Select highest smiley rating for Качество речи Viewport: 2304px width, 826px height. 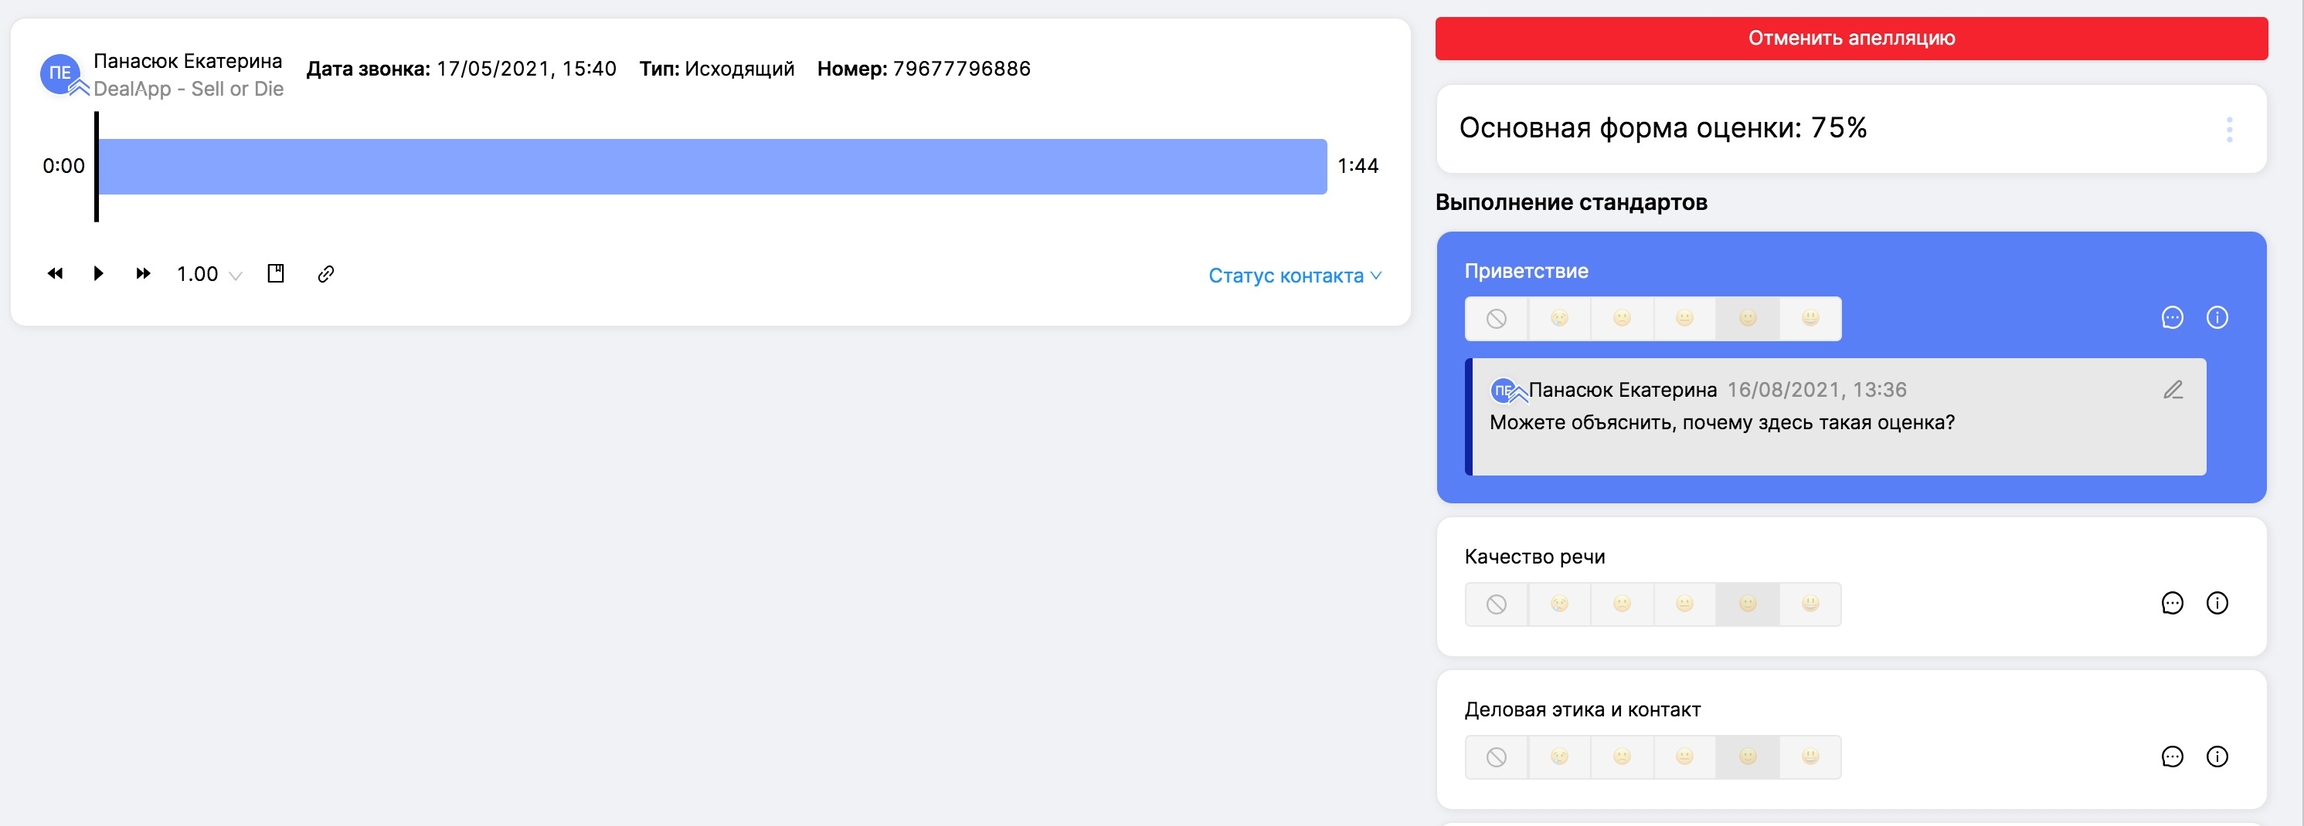click(x=1810, y=604)
